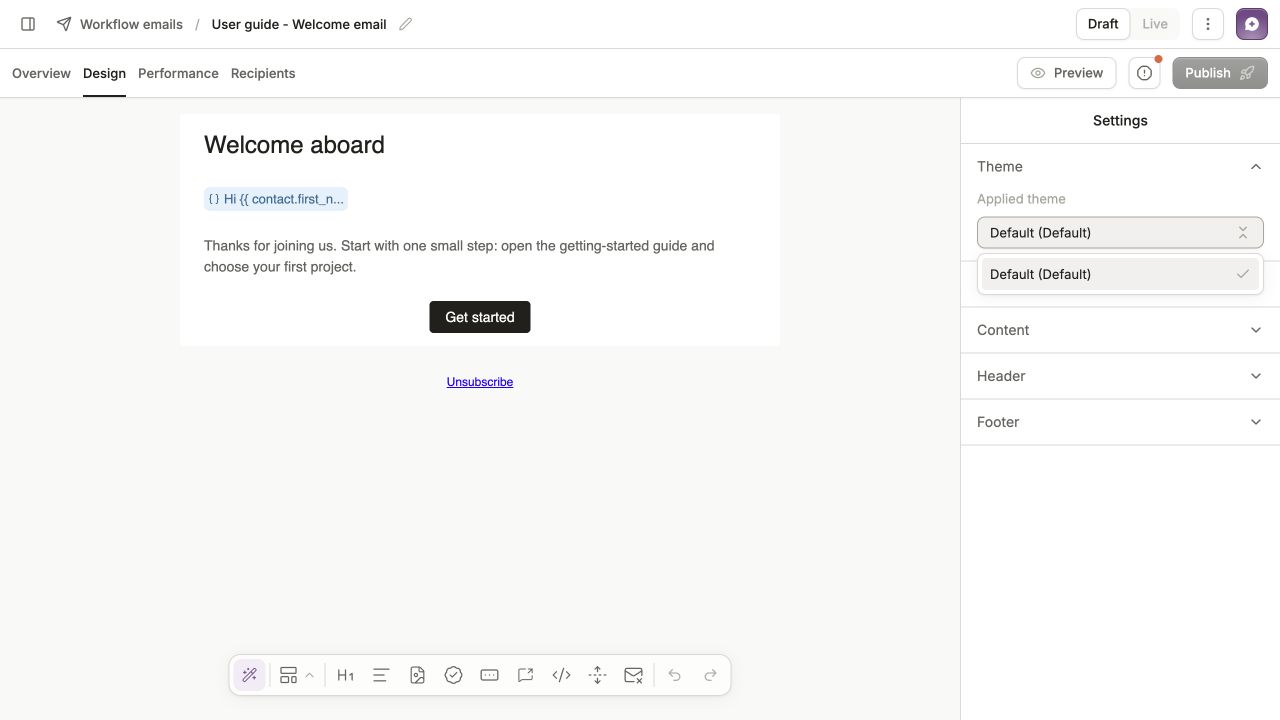Edit the email name with the pencil icon

click(x=405, y=24)
